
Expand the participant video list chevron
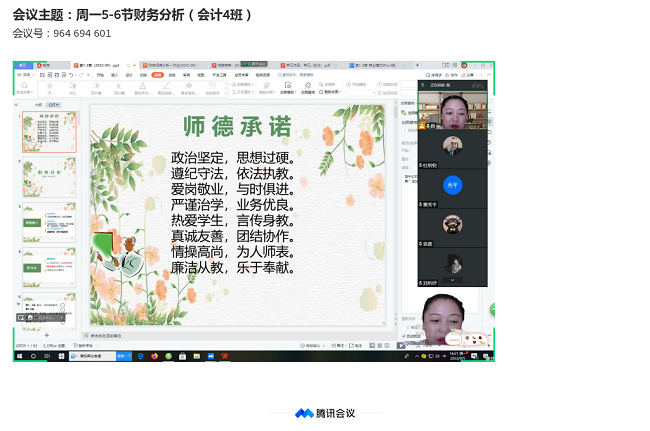(453, 281)
